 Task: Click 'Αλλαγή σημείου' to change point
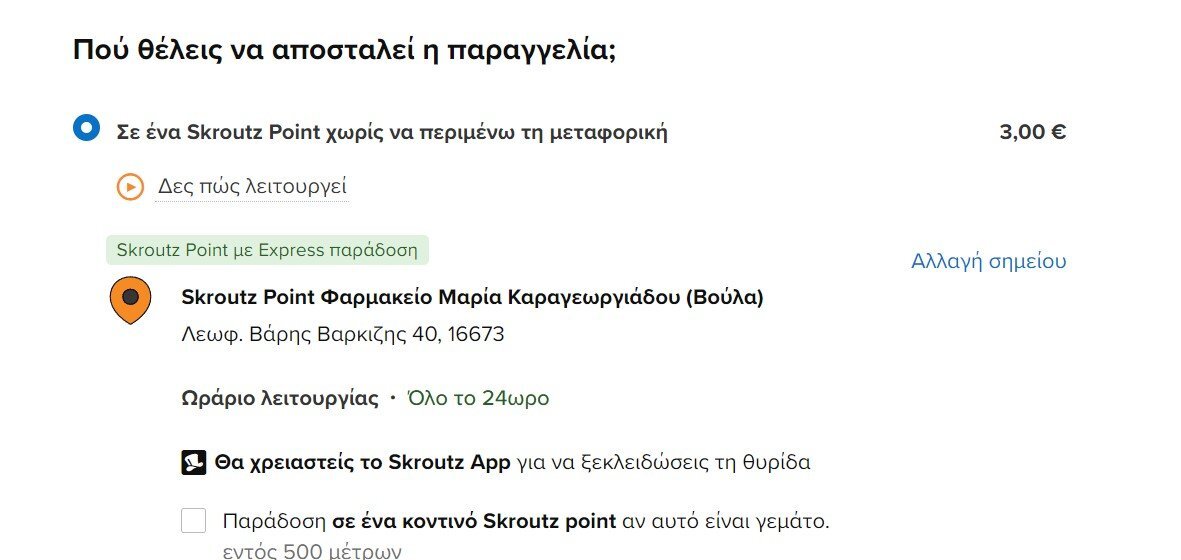click(988, 261)
